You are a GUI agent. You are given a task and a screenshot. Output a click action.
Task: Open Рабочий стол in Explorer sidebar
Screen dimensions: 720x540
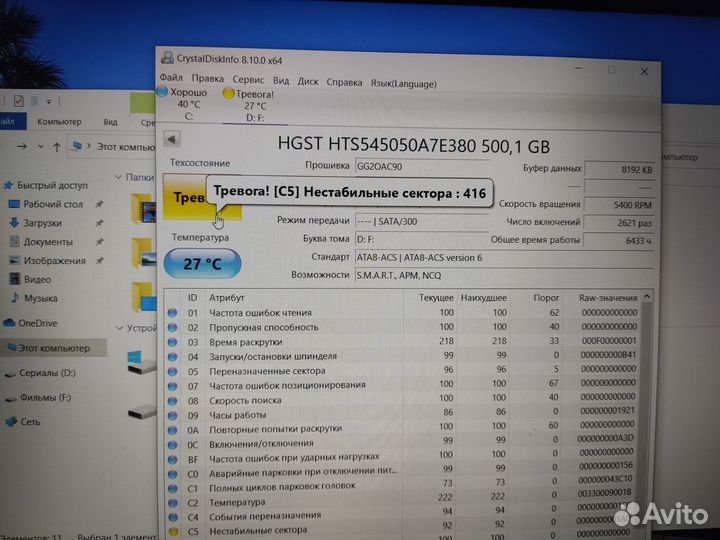click(46, 204)
